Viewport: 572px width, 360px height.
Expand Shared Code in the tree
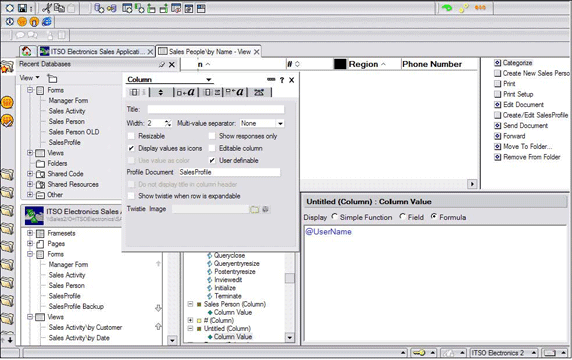[30, 174]
